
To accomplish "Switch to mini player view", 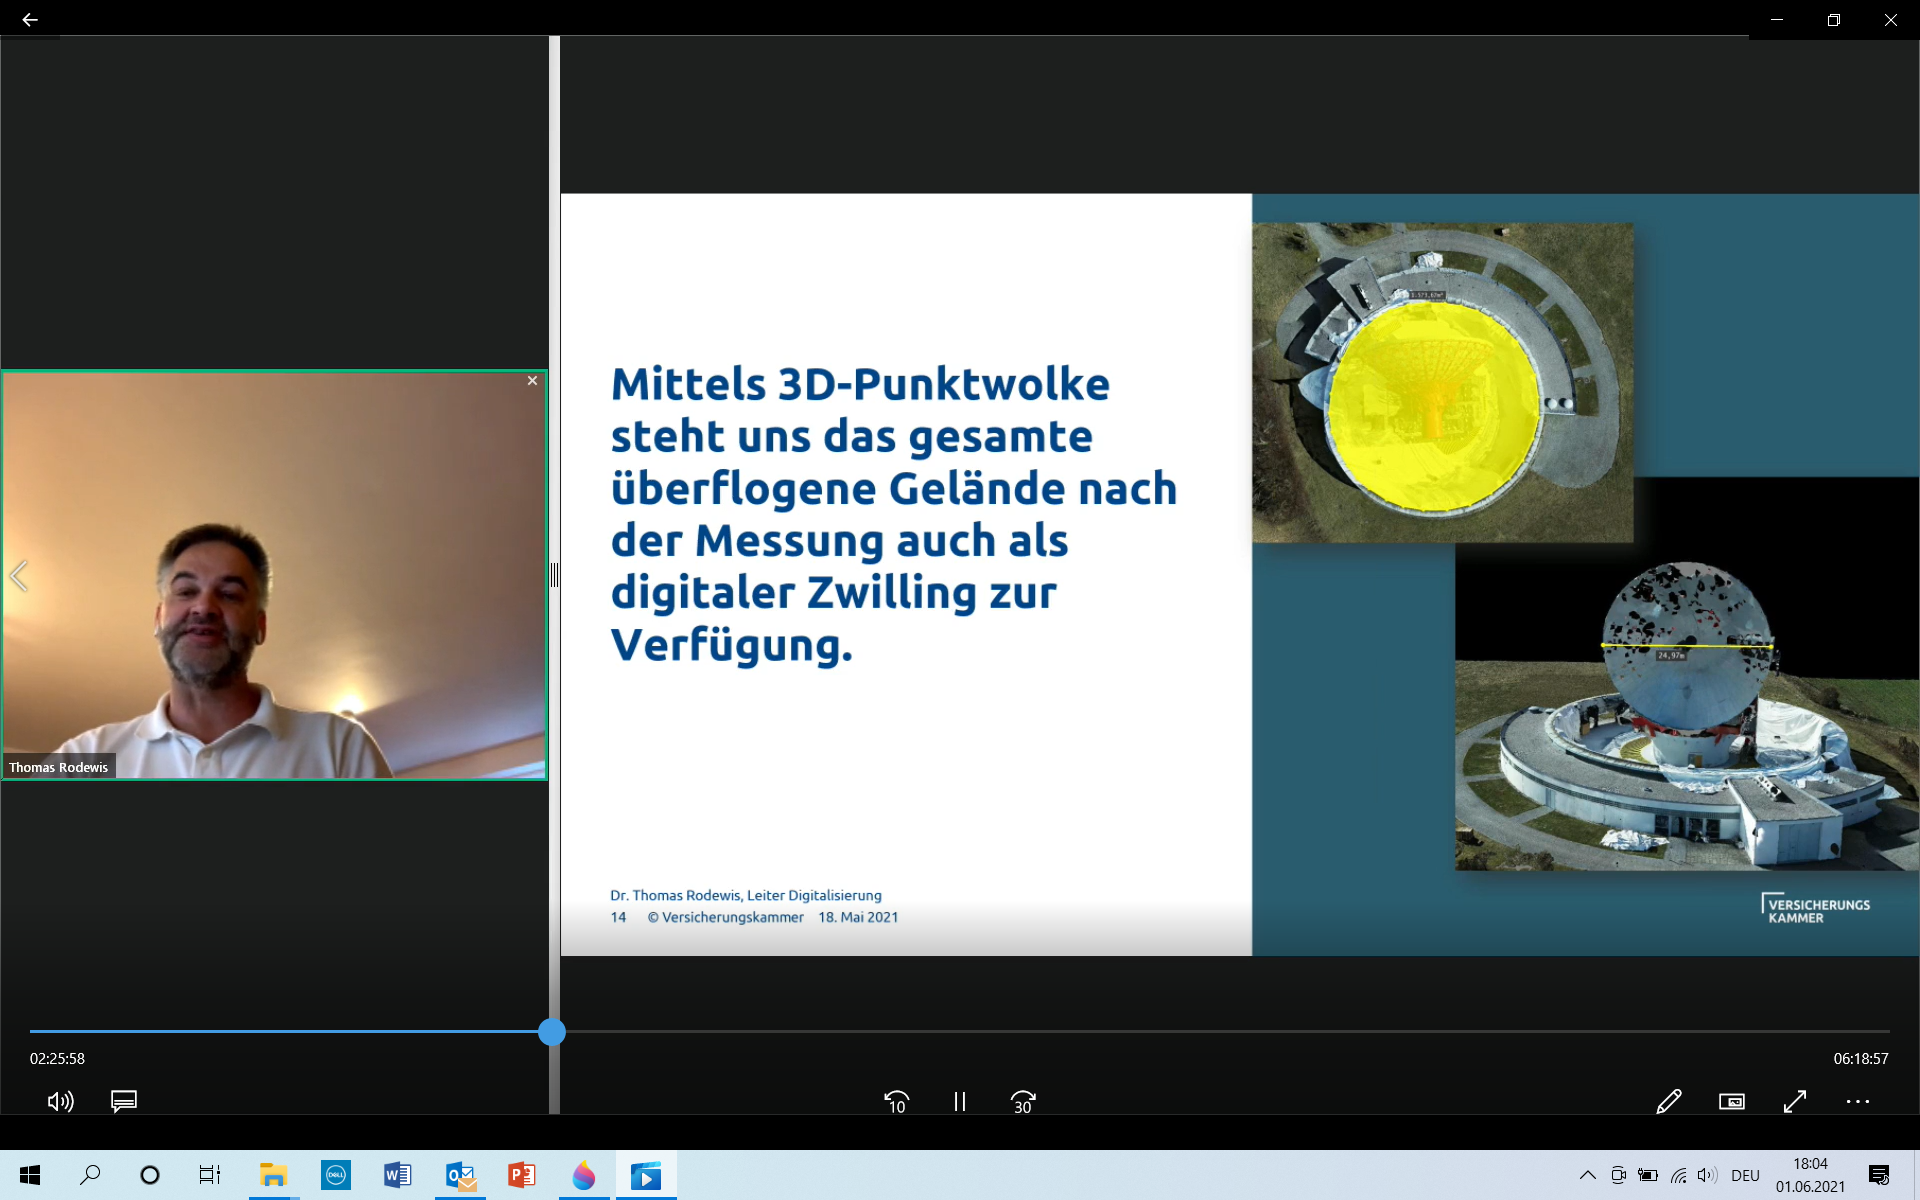I will pyautogui.click(x=1732, y=1101).
